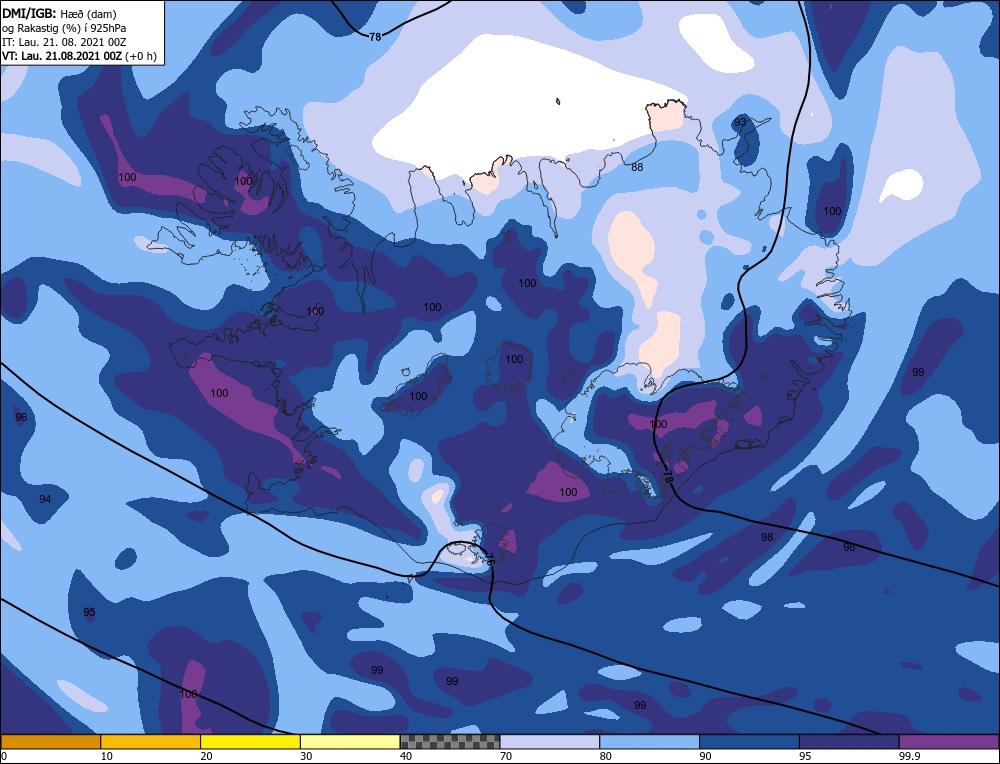Click the 'DMI/IGB: Hæð (dam)' title line
Screen dimensions: 1000x764
click(59, 13)
